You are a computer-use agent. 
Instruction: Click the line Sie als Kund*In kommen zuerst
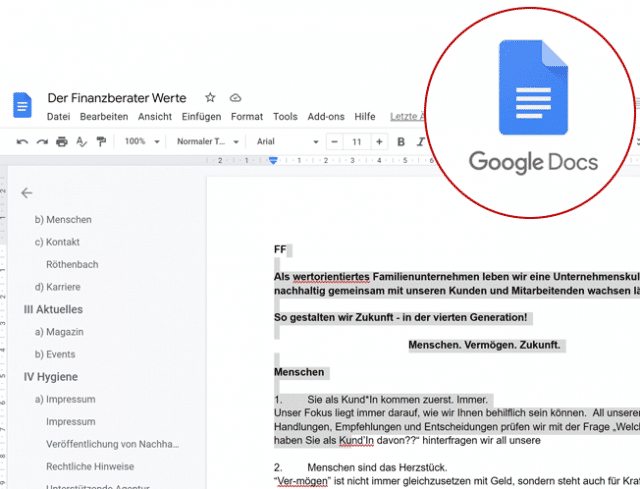(398, 400)
